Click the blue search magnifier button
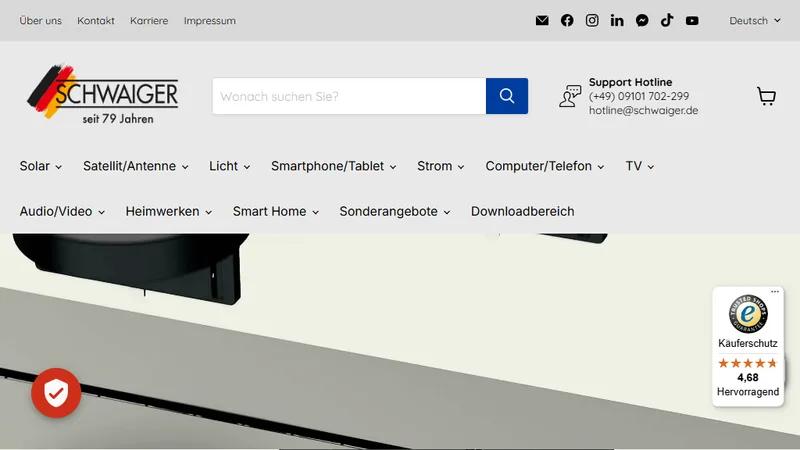Viewport: 800px width, 450px height. click(507, 96)
